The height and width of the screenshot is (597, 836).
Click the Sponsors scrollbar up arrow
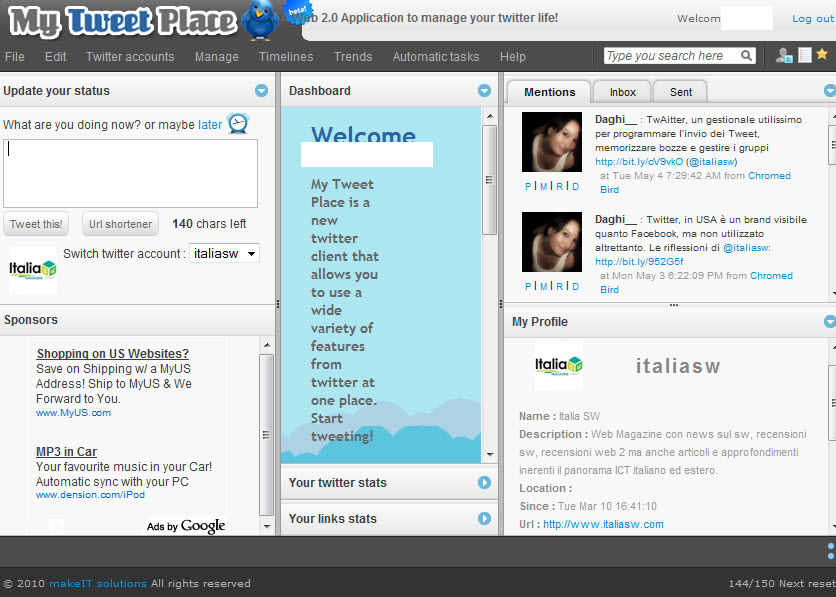(267, 345)
